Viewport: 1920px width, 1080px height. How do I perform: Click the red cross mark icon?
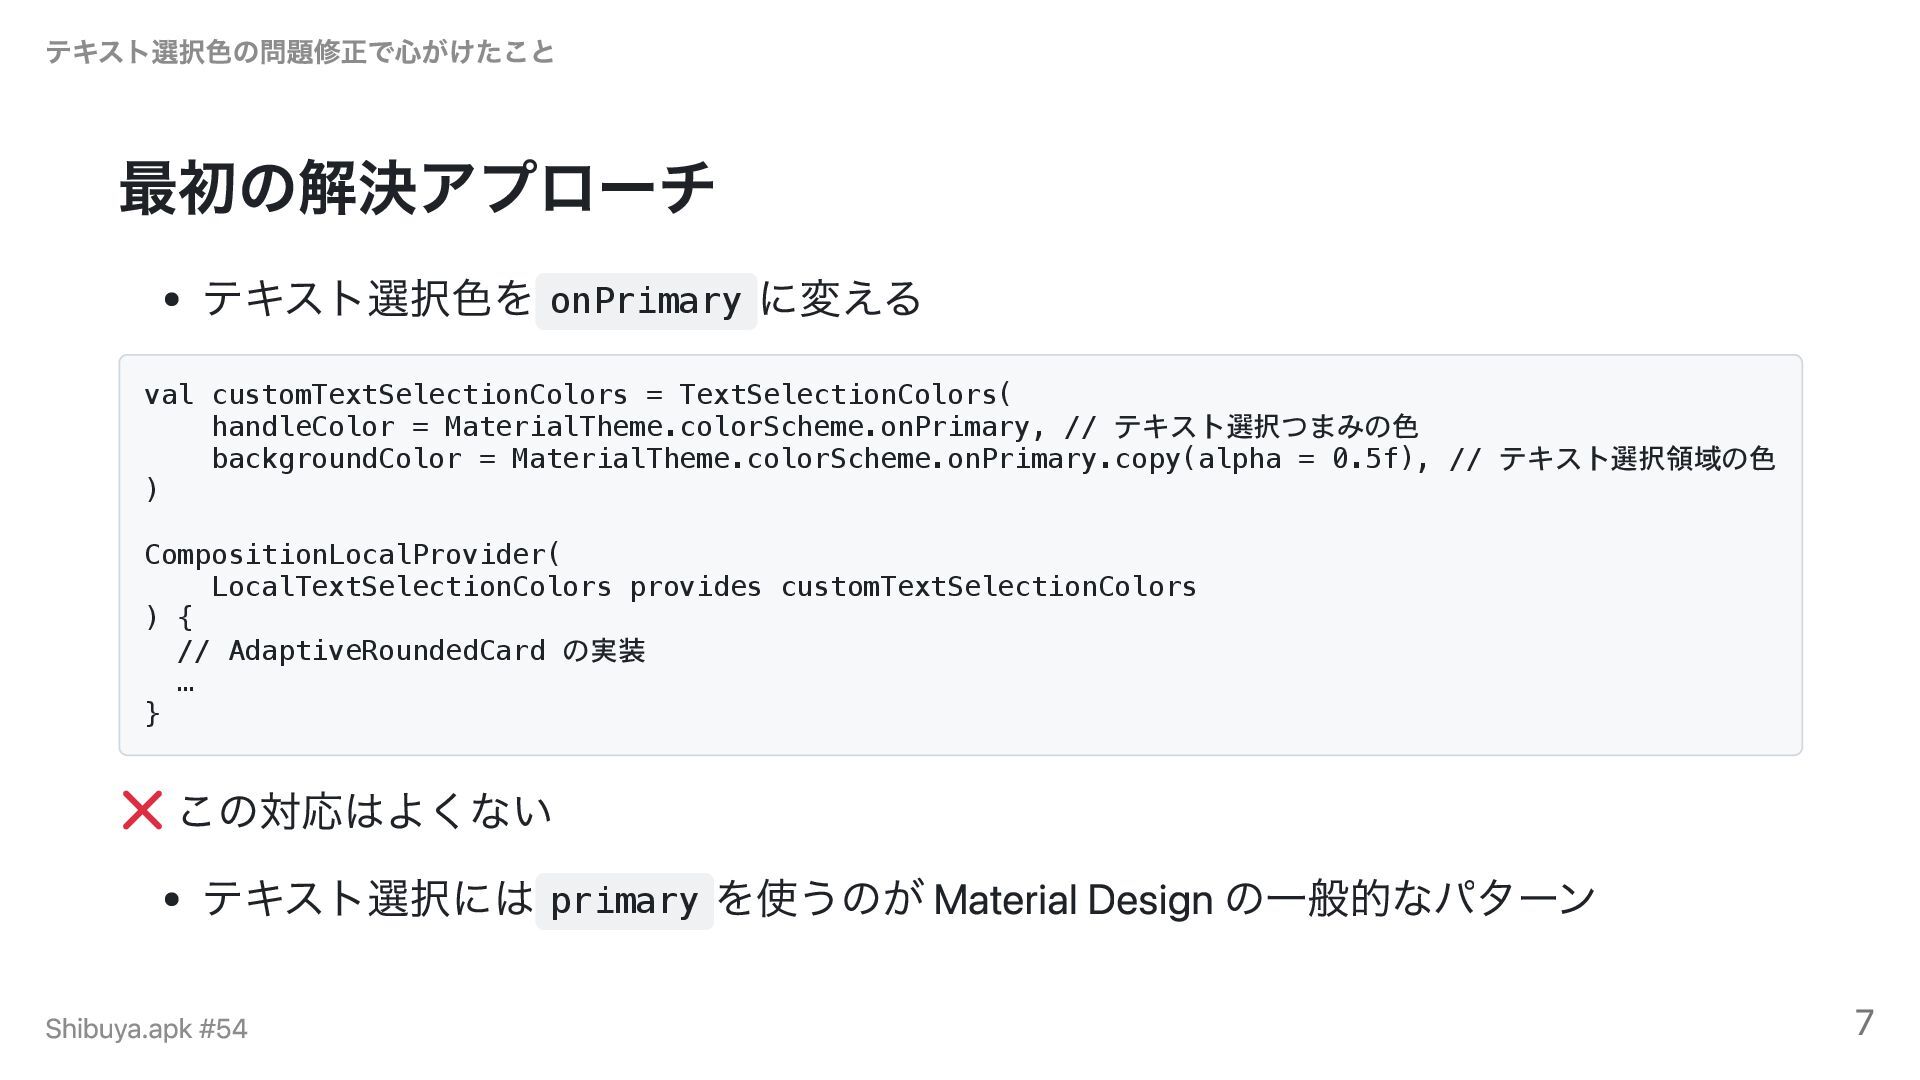(x=142, y=810)
